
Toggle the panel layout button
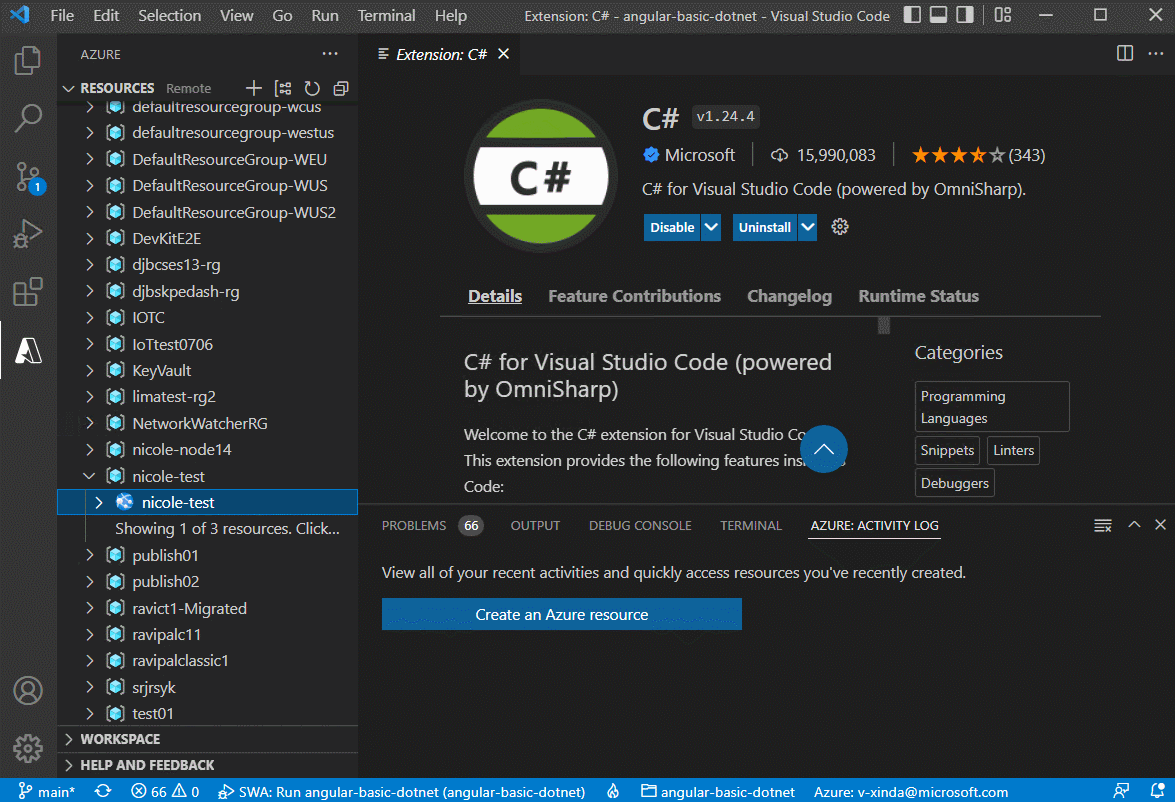point(938,15)
